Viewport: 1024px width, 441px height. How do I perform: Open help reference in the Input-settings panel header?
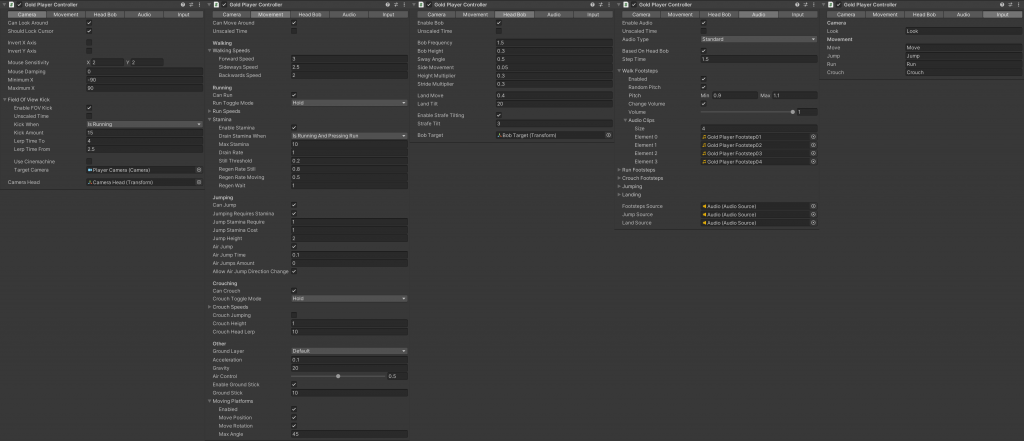(1002, 5)
